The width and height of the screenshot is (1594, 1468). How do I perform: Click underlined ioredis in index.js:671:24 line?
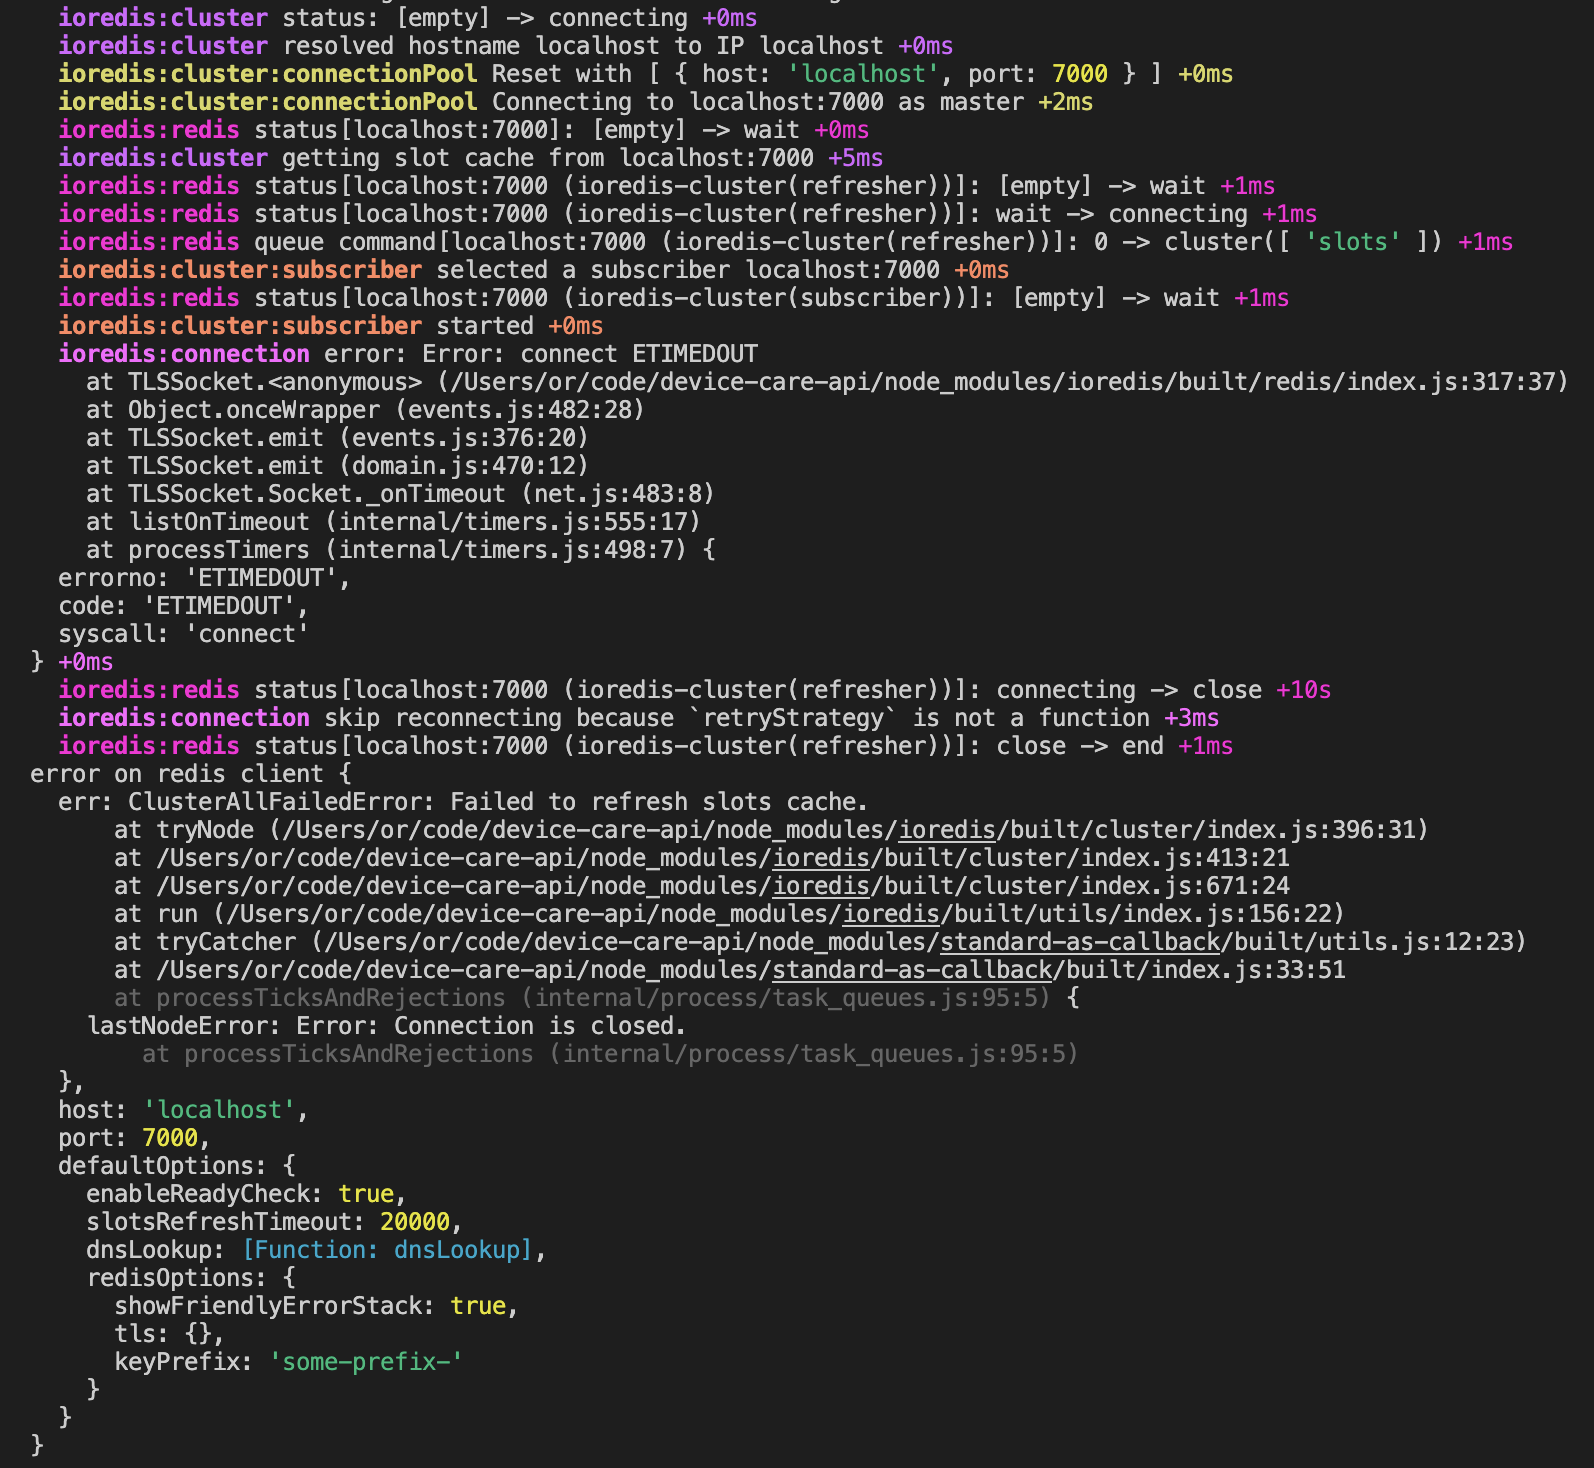821,886
